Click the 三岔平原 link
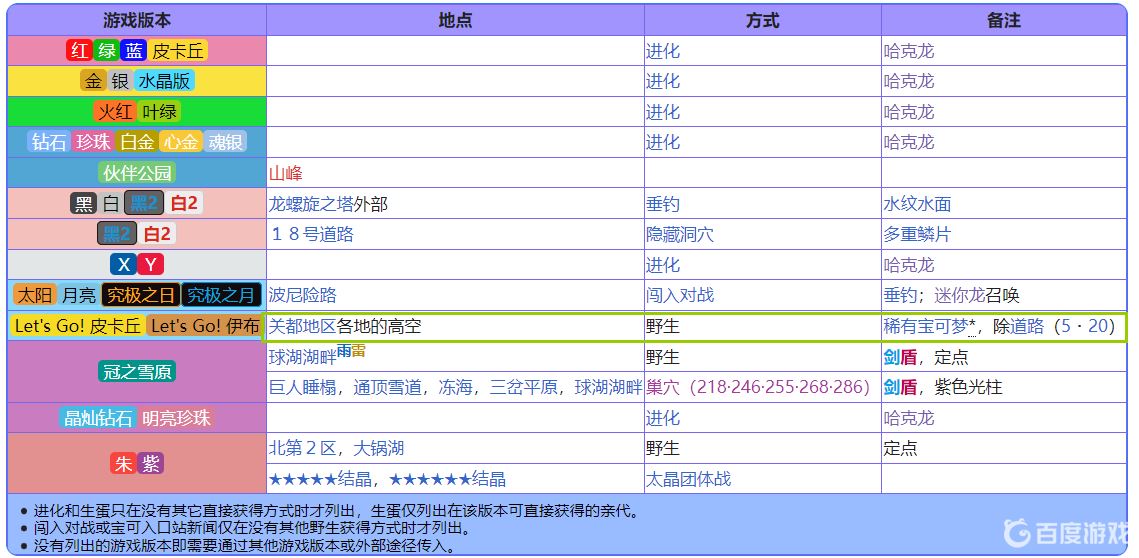This screenshot has width=1139, height=558. click(x=523, y=387)
